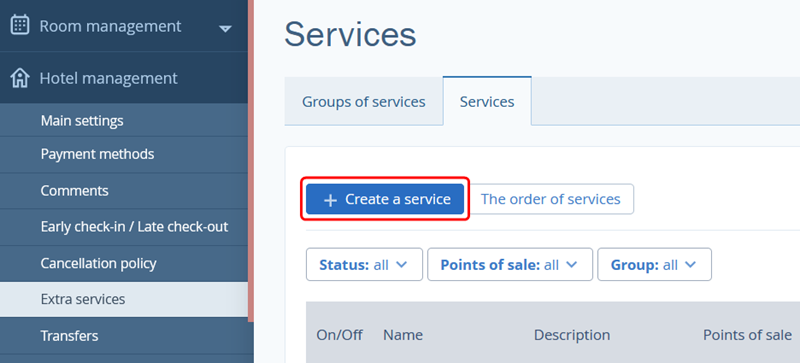Click the Name column header
This screenshot has height=363, width=800.
tap(403, 335)
